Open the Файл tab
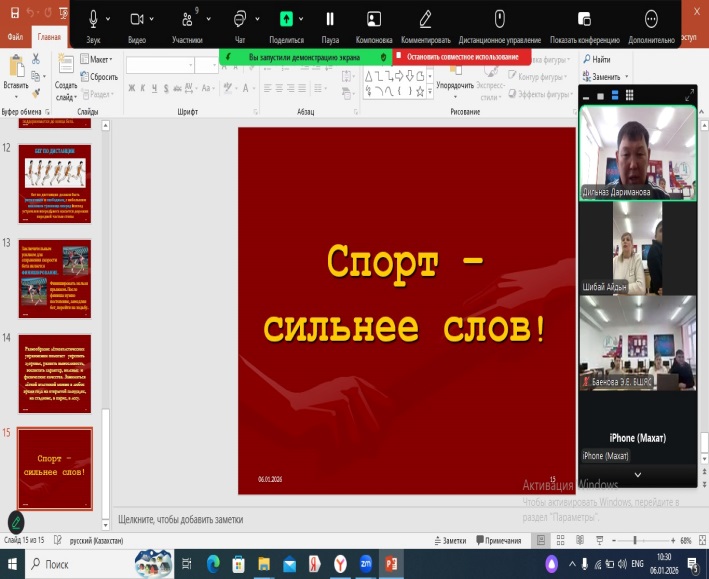The width and height of the screenshot is (709, 579). (16, 37)
